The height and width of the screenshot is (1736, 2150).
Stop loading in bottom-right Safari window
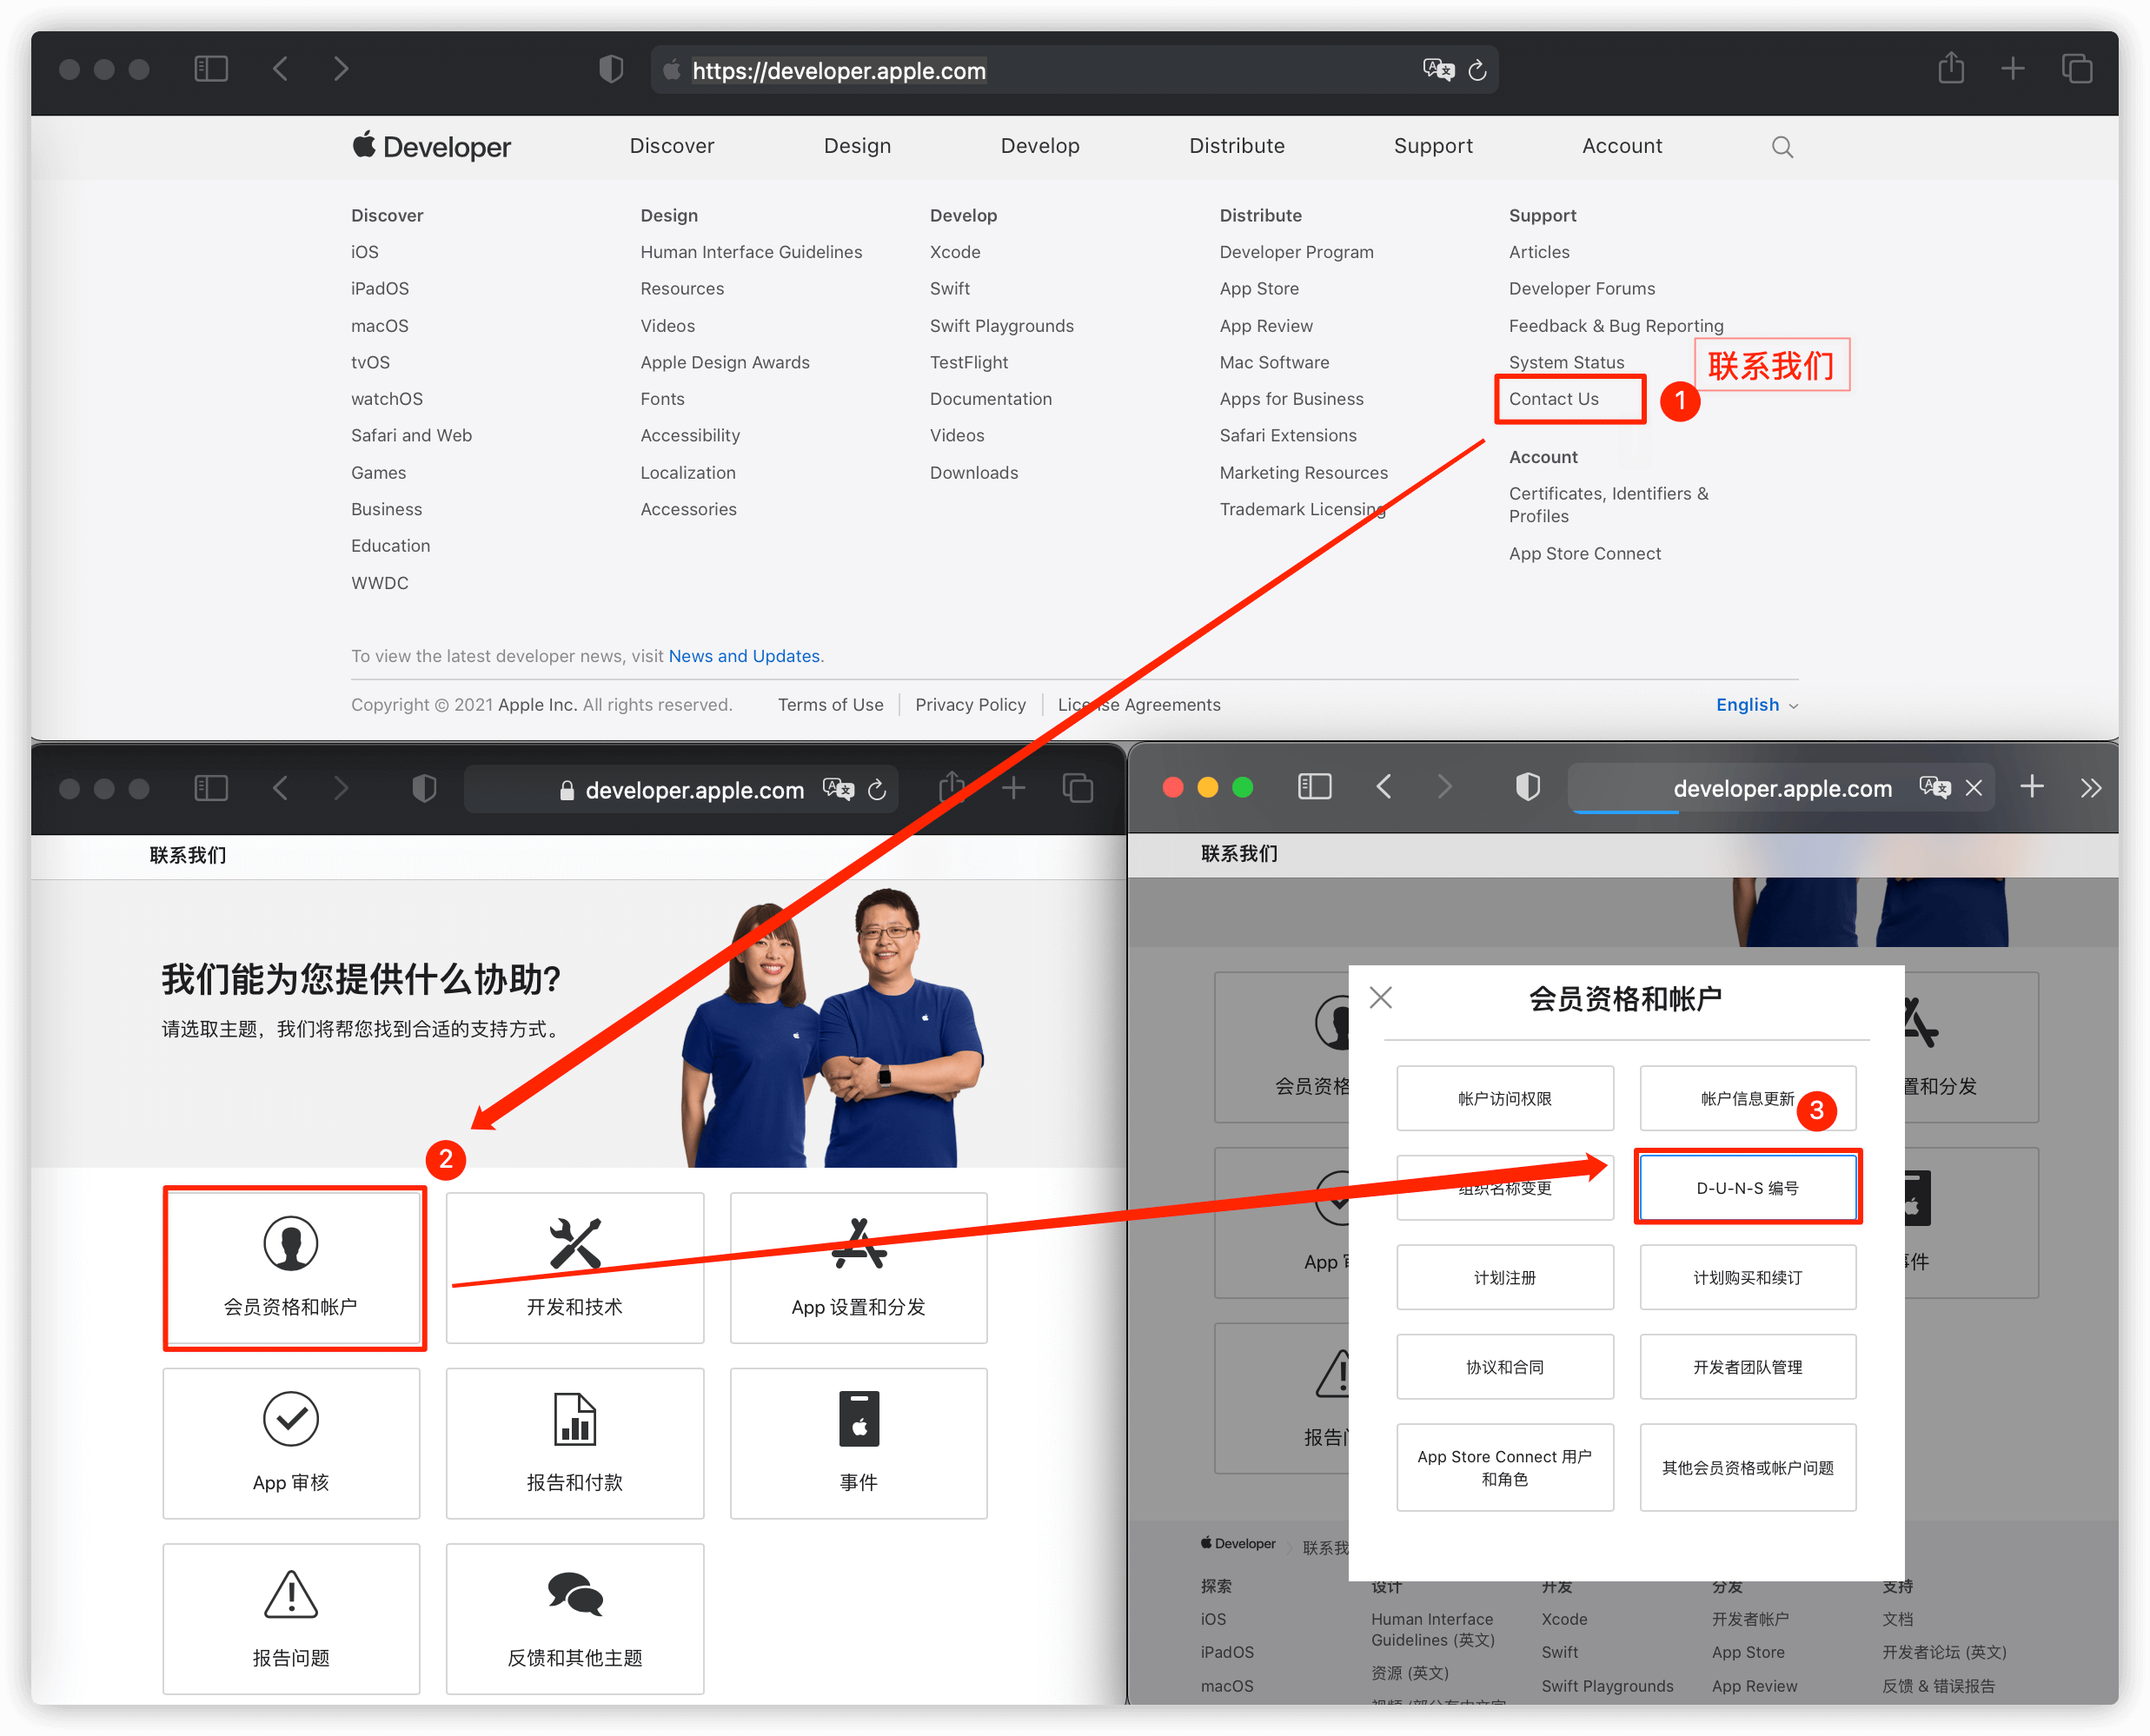(1973, 788)
